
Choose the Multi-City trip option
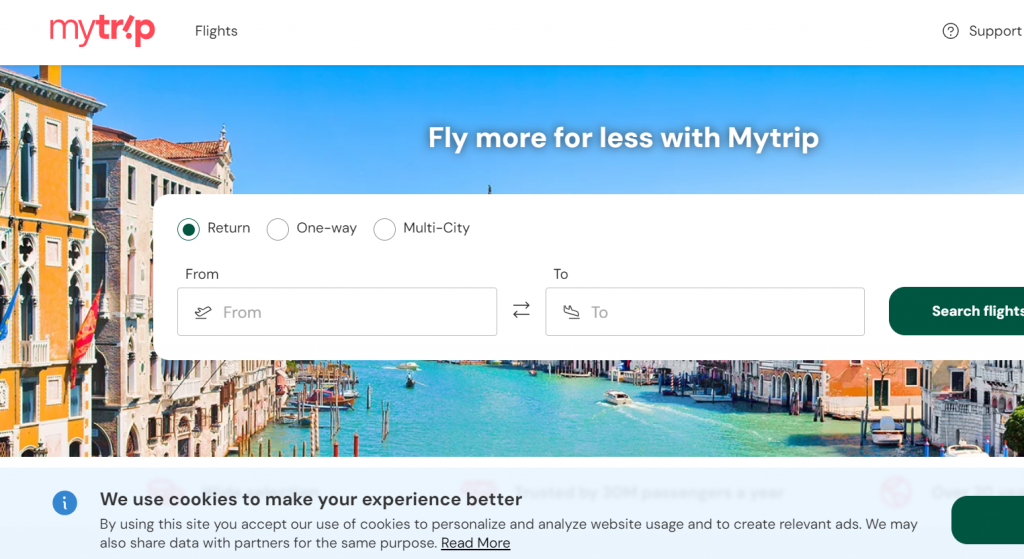coord(384,229)
